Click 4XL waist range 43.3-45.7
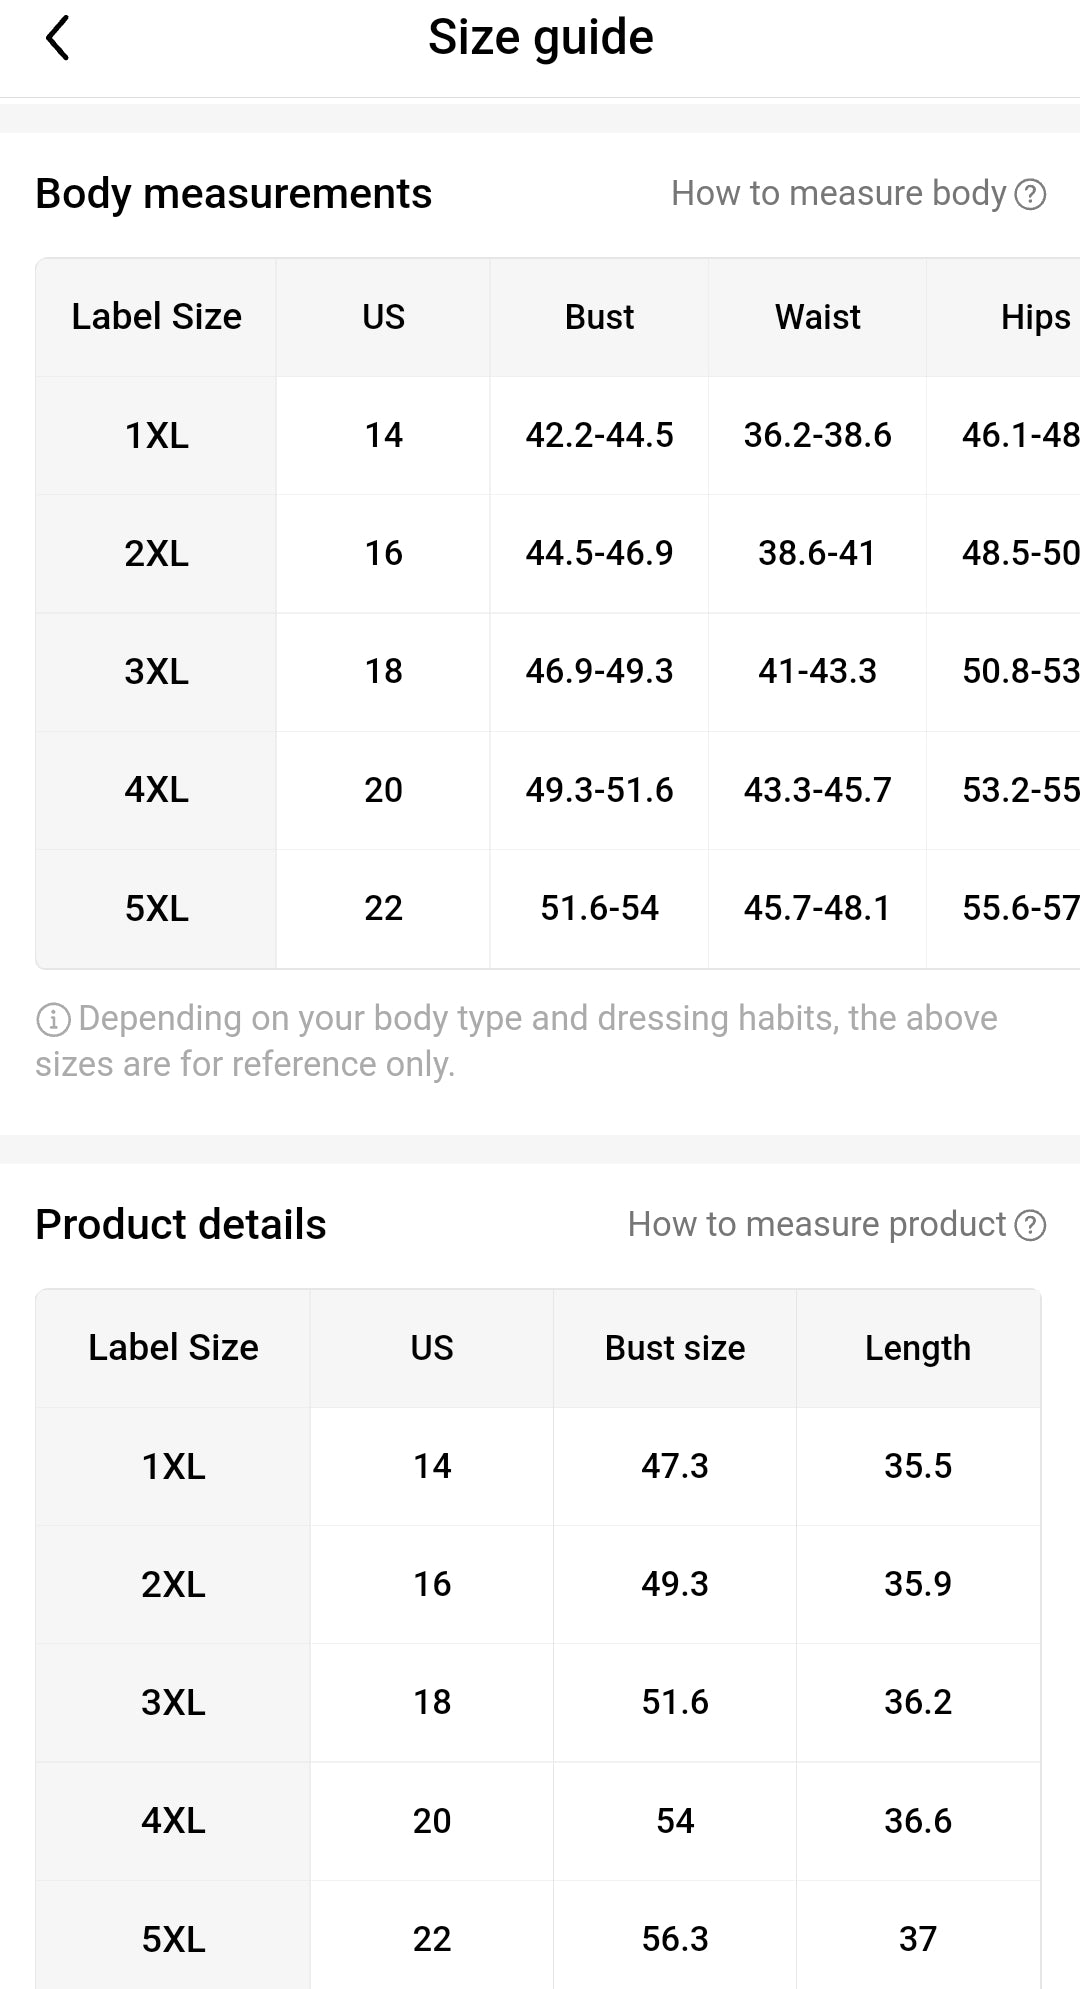Viewport: 1080px width, 1989px height. (817, 790)
